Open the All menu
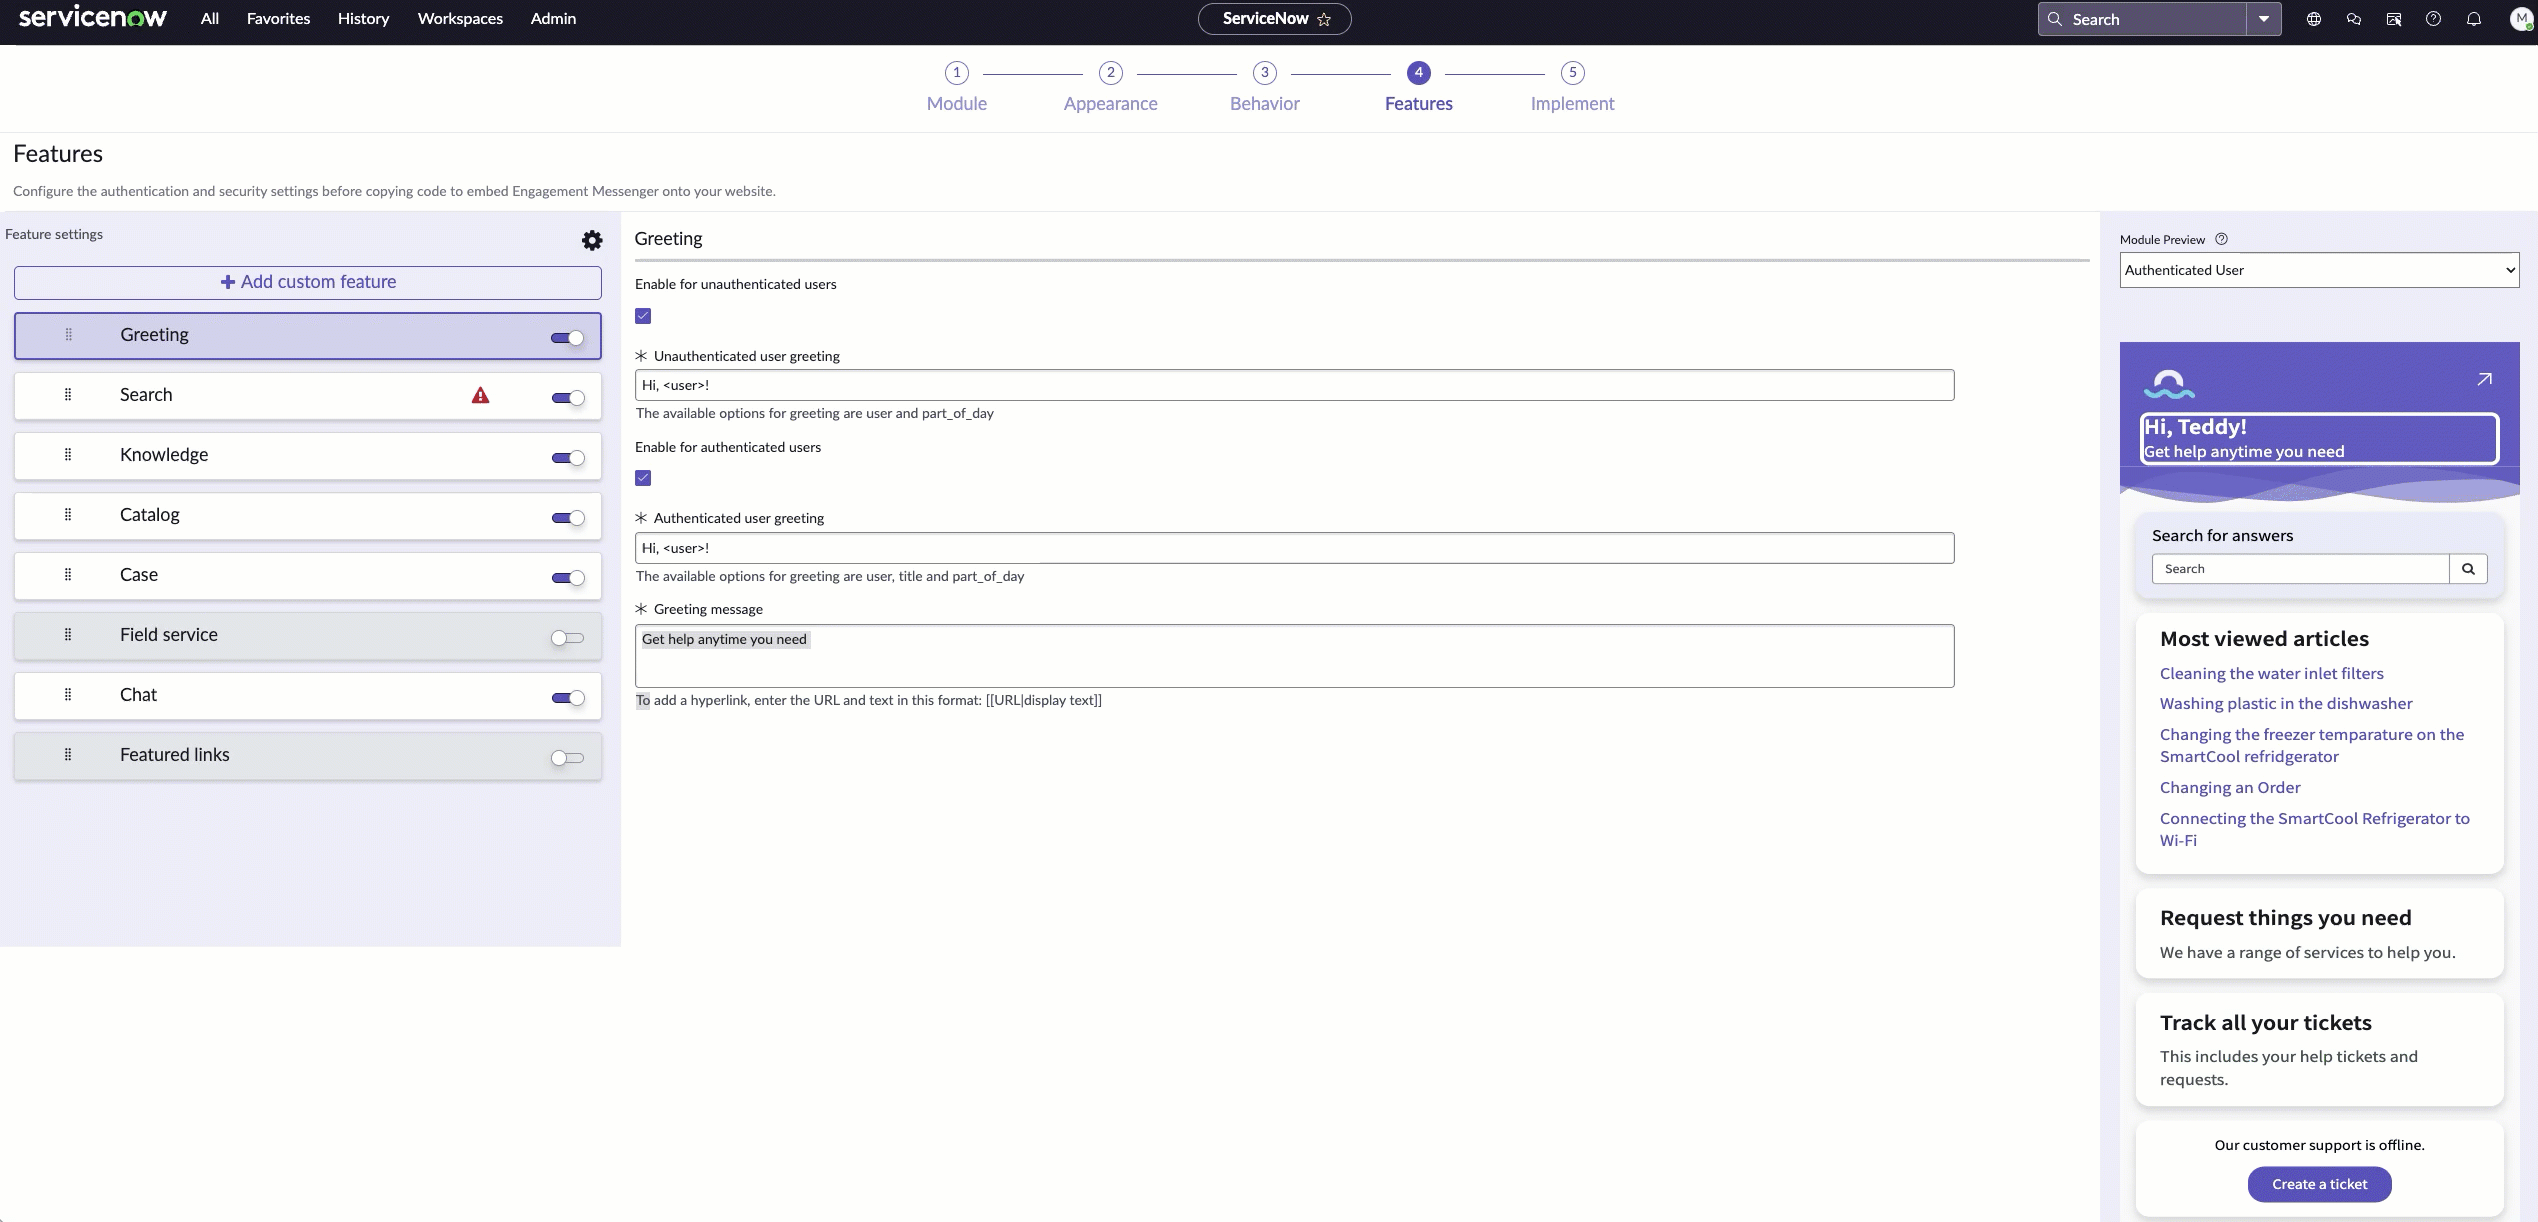 point(209,18)
